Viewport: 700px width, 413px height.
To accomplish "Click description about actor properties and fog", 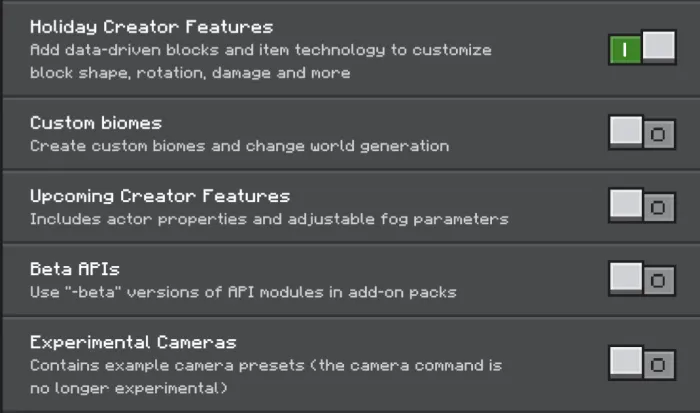I will [x=269, y=219].
